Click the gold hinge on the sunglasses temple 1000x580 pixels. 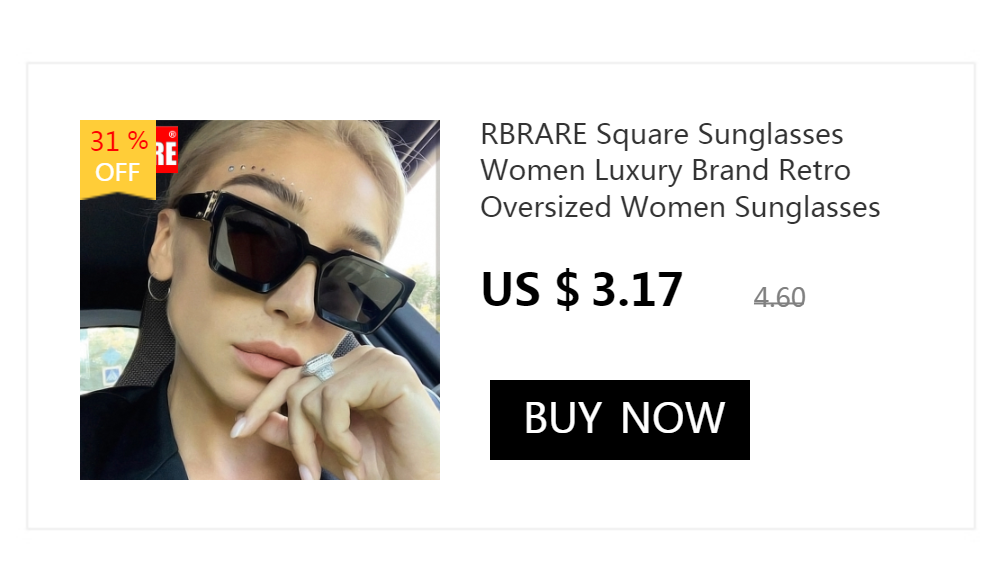[x=209, y=205]
